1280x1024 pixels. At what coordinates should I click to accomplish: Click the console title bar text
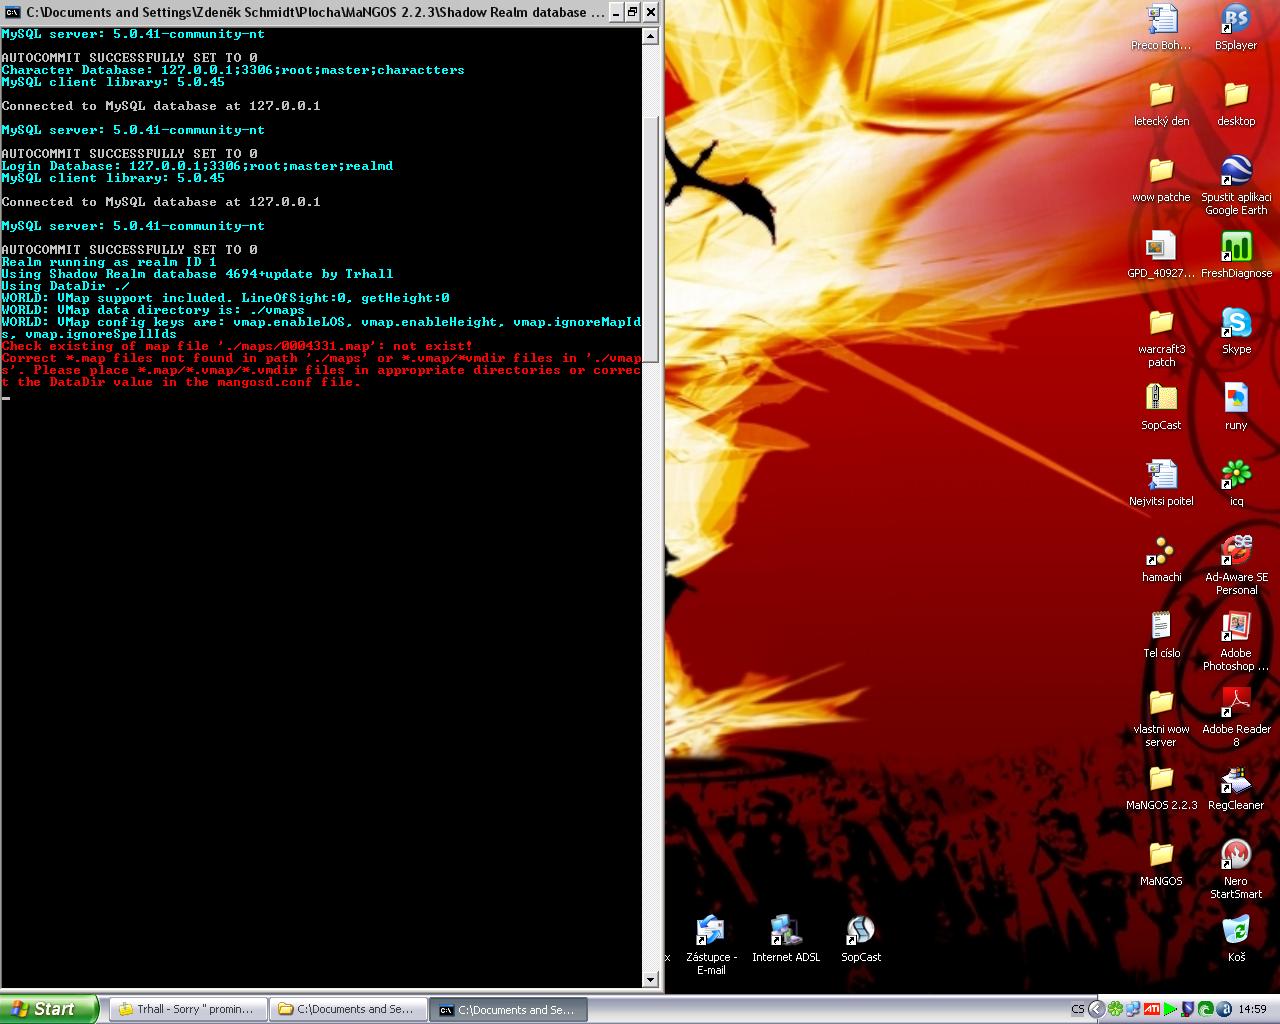pos(315,12)
